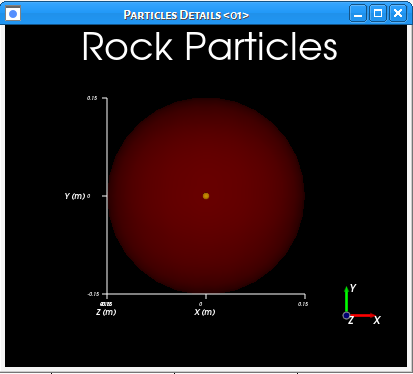The image size is (413, 374).
Task: Click the blue Z axis dot
Action: (346, 315)
